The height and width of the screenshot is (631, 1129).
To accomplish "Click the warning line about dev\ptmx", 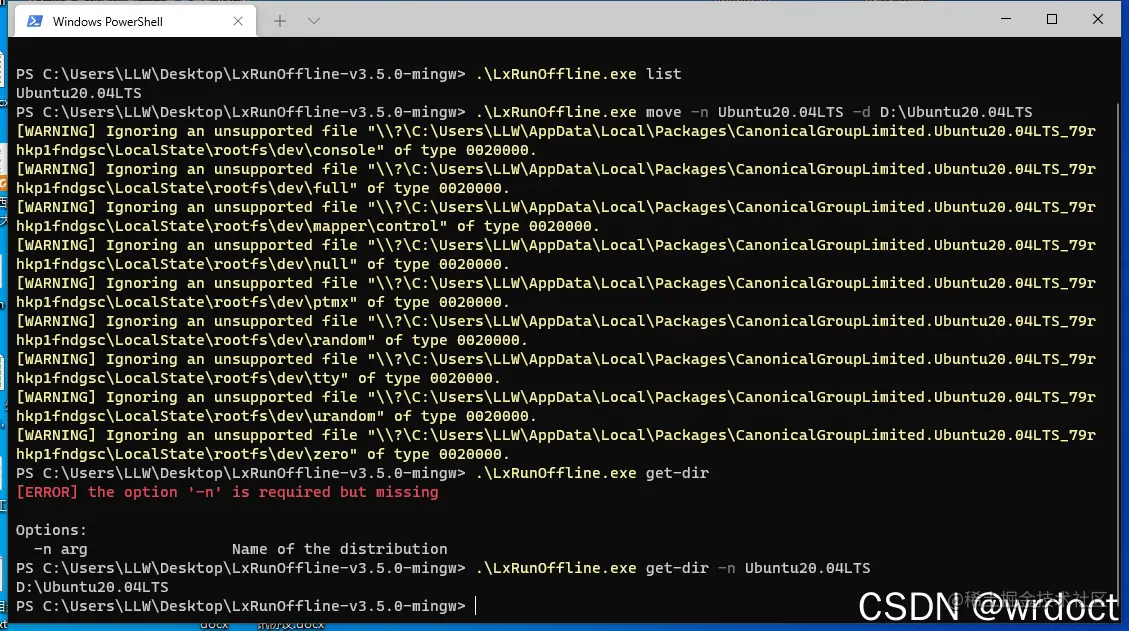I will click(556, 293).
